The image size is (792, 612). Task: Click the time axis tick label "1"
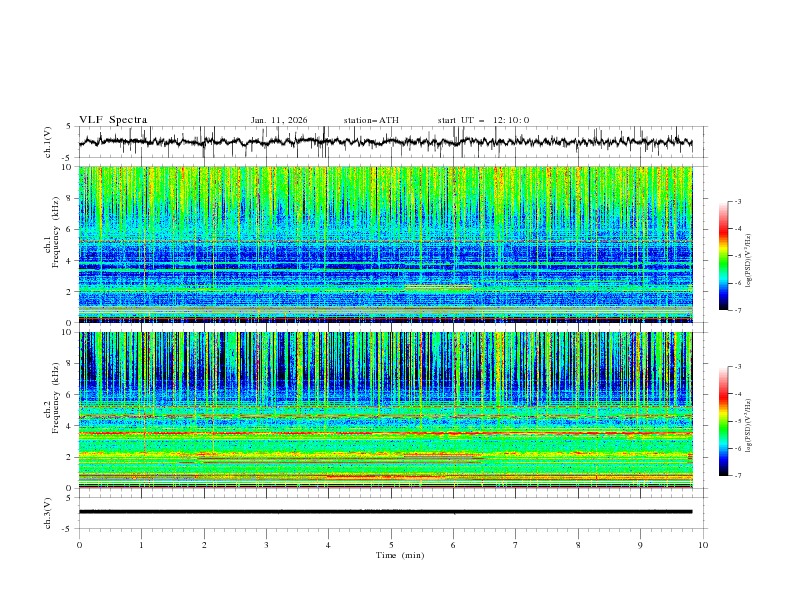tap(141, 545)
